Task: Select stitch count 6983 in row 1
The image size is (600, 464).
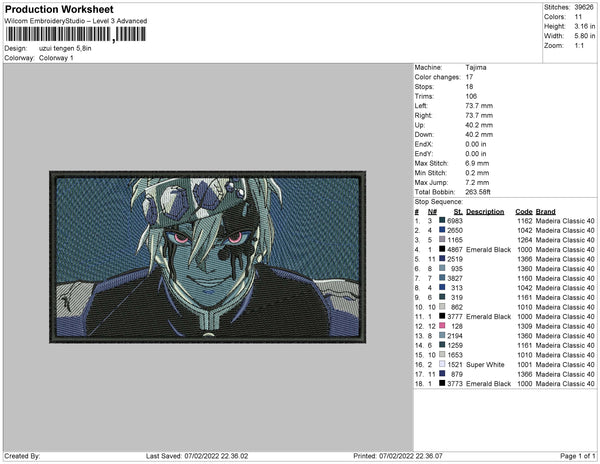Action: click(455, 221)
